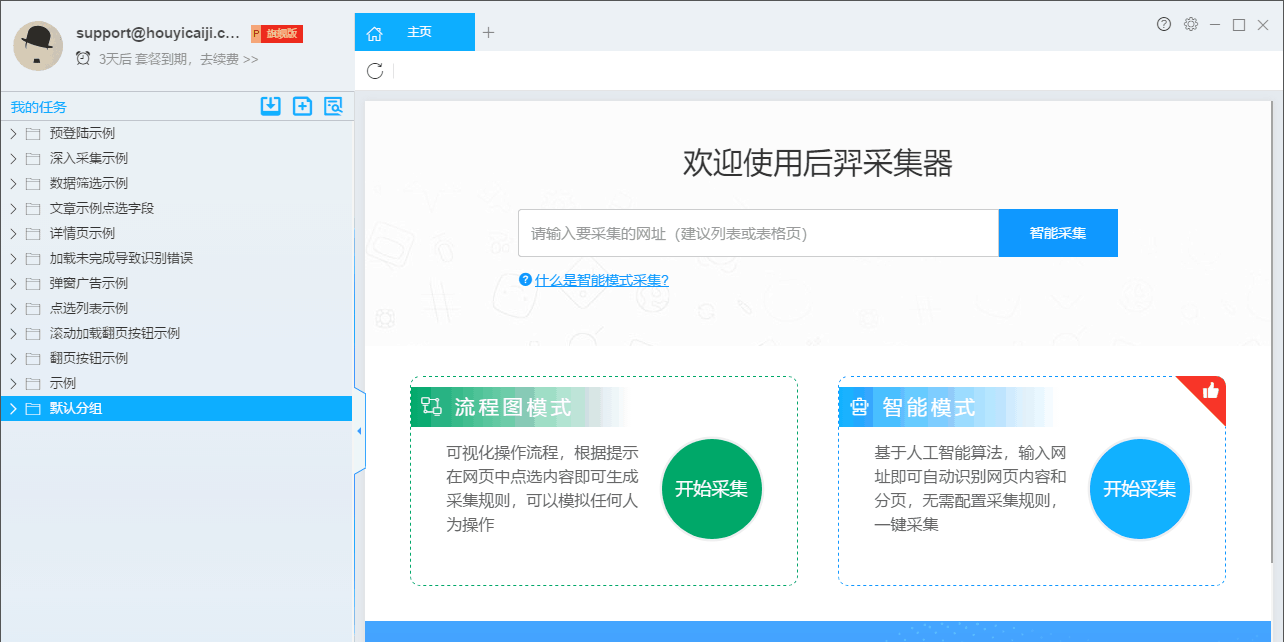Expand the 预登陆示例 group
The height and width of the screenshot is (642, 1284).
(x=13, y=133)
